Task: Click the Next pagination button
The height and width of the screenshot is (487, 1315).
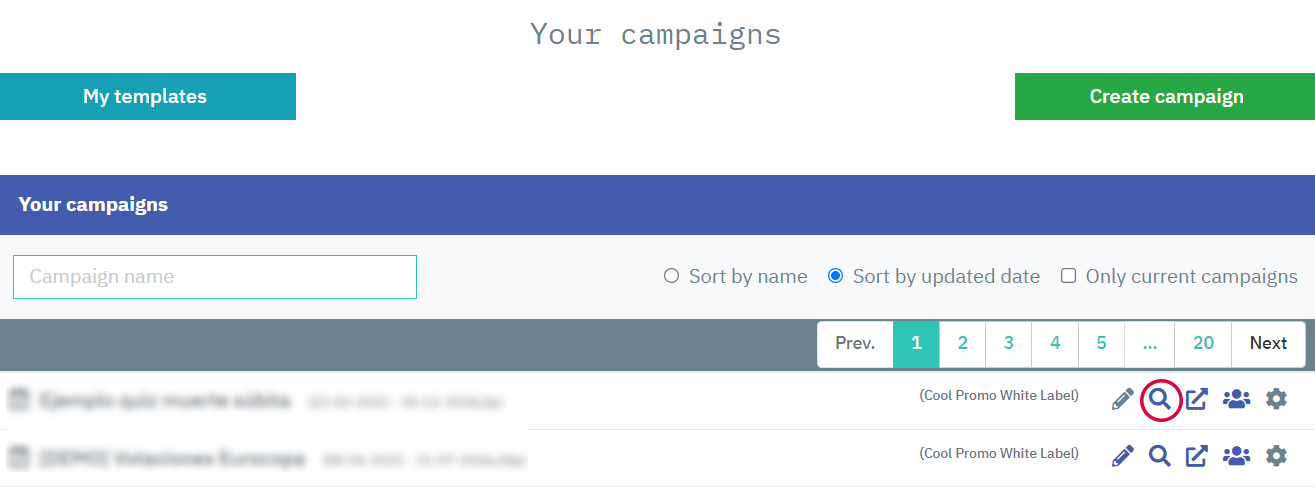Action: [1268, 344]
